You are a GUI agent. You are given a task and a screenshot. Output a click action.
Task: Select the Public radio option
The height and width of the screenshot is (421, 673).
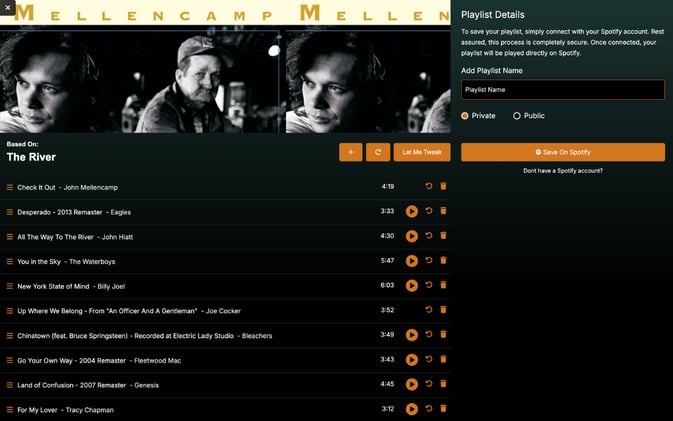pyautogui.click(x=517, y=116)
